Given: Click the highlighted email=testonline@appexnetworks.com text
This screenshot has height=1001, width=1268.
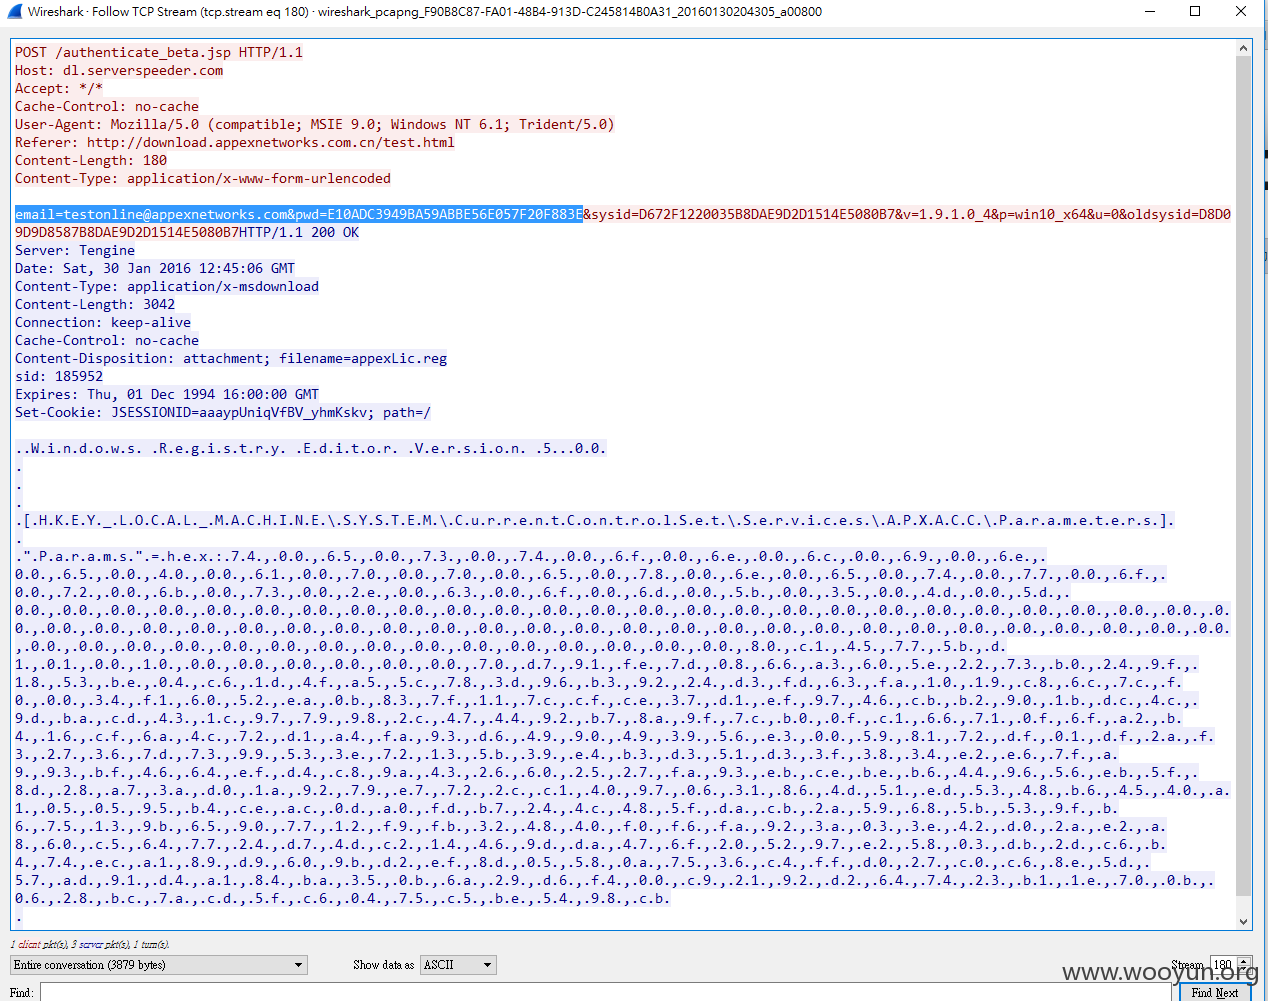Looking at the screenshot, I should coord(299,214).
